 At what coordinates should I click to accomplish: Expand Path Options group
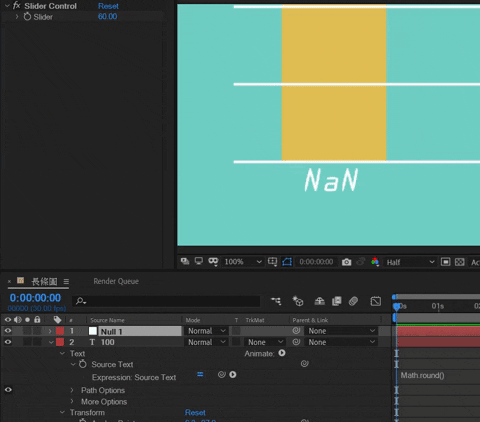click(x=72, y=390)
